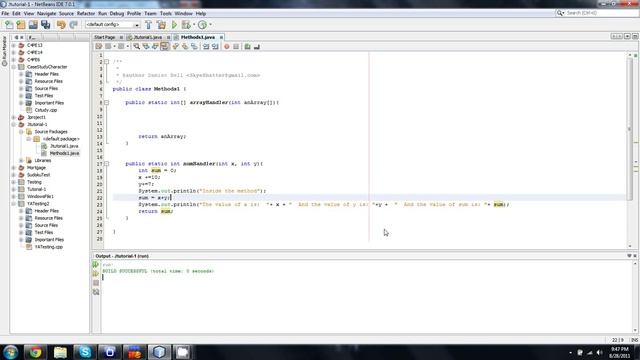The height and width of the screenshot is (360, 640).
Task: Click the Stop Macro Recording icon
Action: click(236, 47)
